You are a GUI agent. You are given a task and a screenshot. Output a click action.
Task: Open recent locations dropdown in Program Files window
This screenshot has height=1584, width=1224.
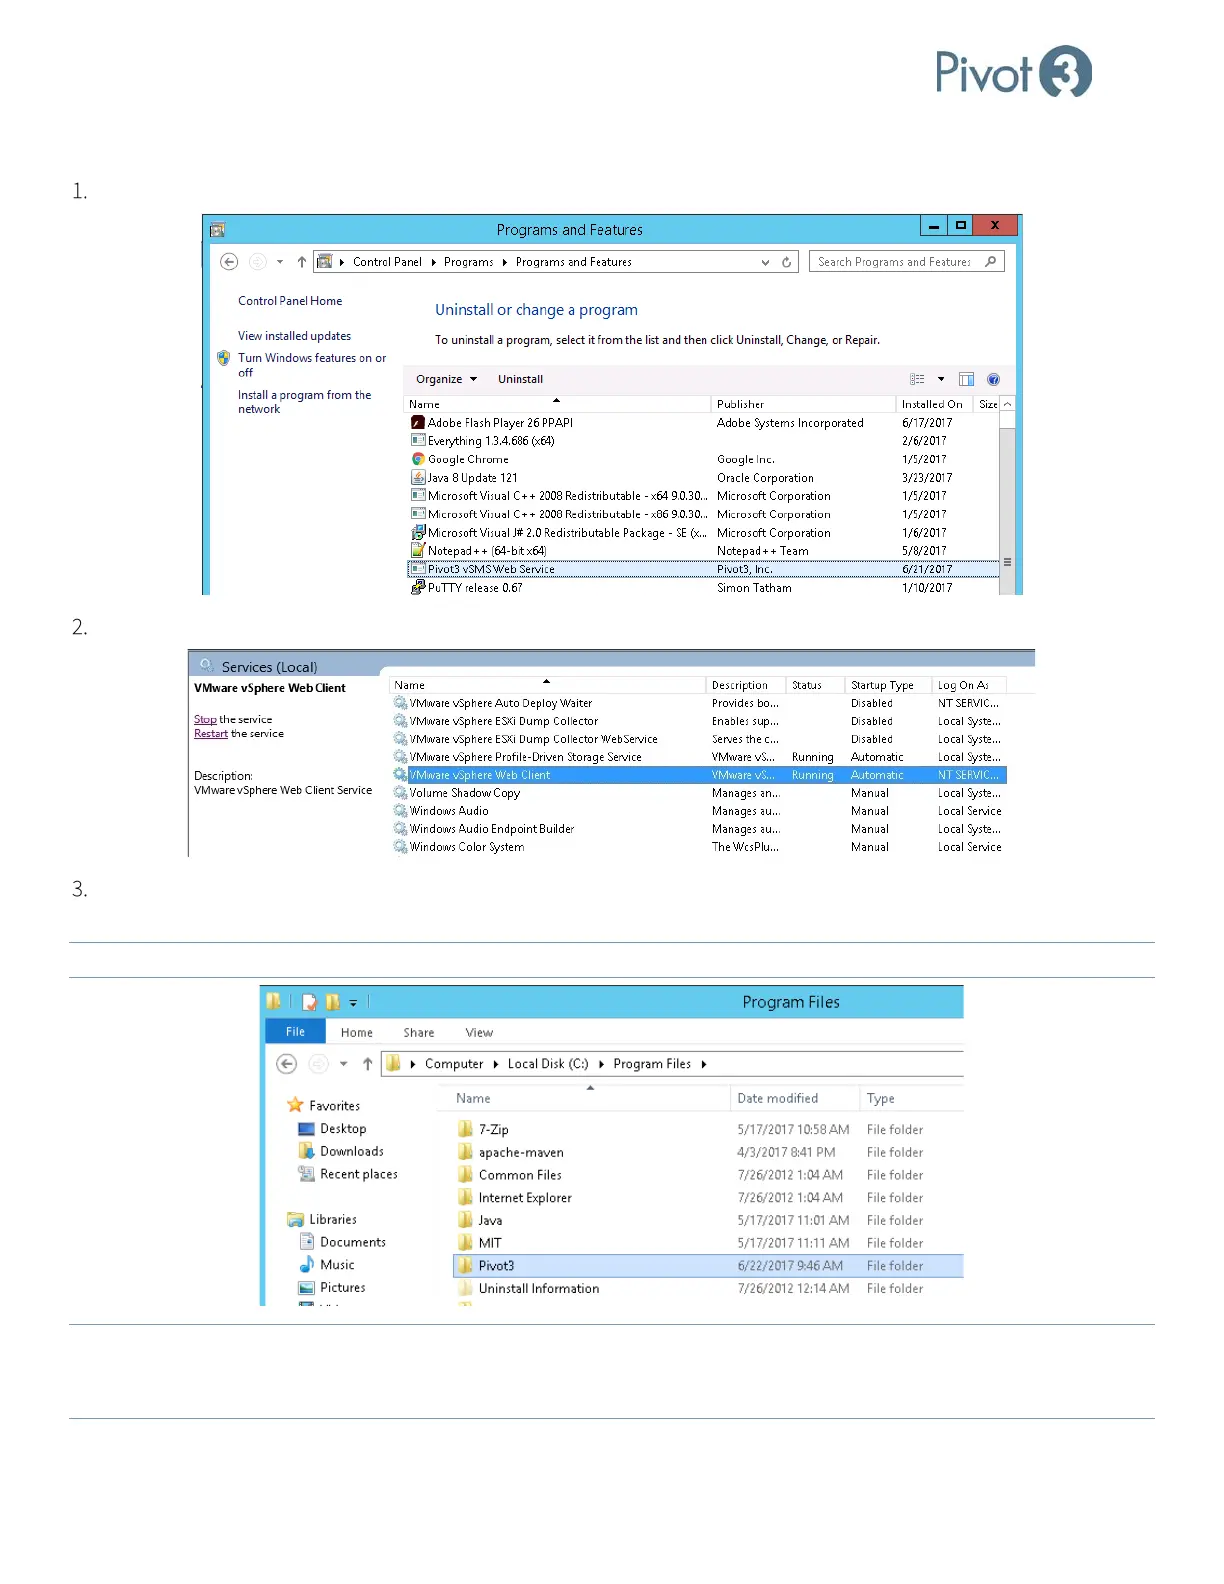point(344,1064)
